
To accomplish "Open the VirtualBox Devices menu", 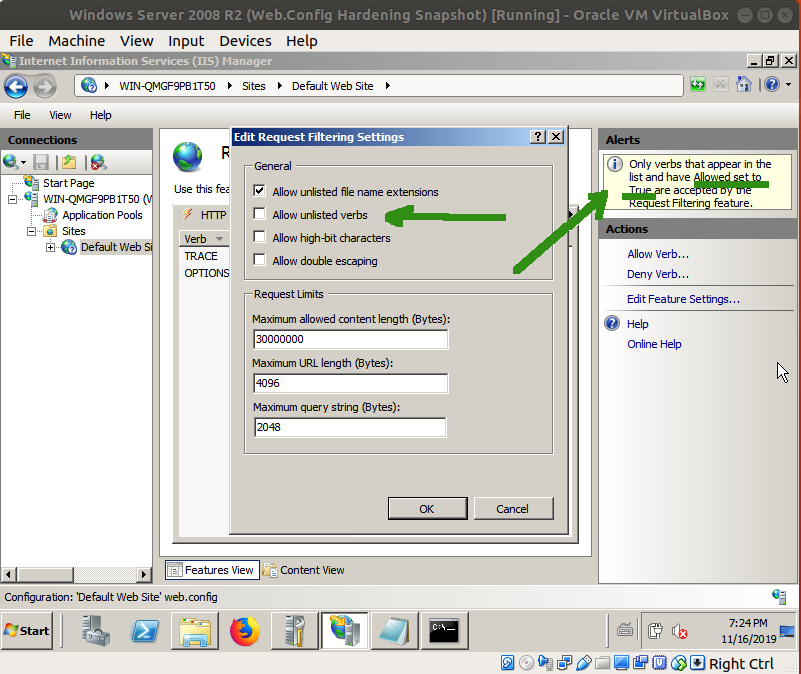I will pos(245,41).
